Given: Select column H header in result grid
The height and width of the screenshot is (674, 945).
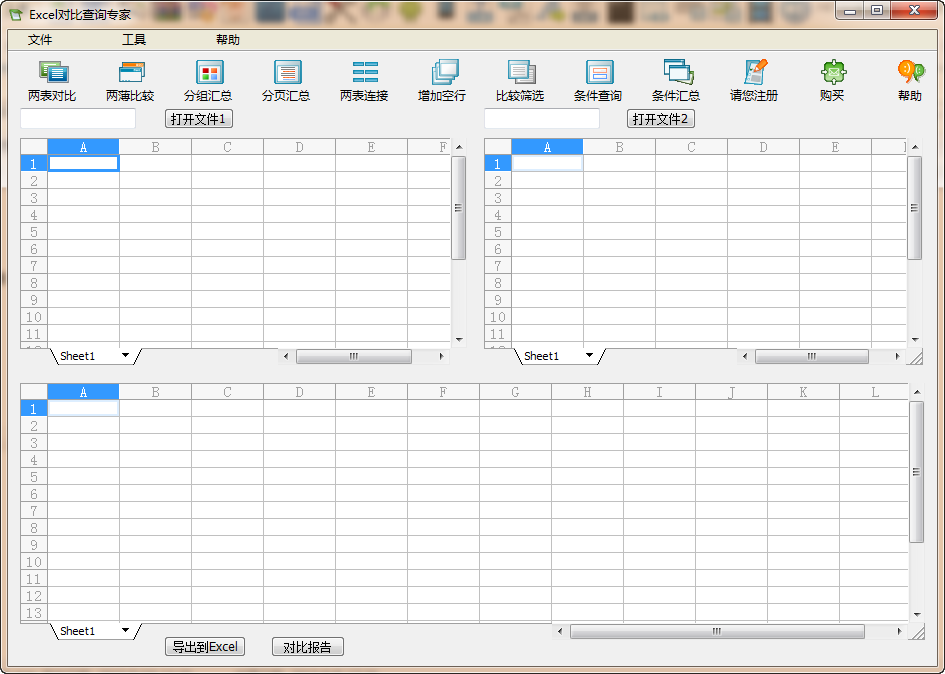Looking at the screenshot, I should tap(587, 392).
